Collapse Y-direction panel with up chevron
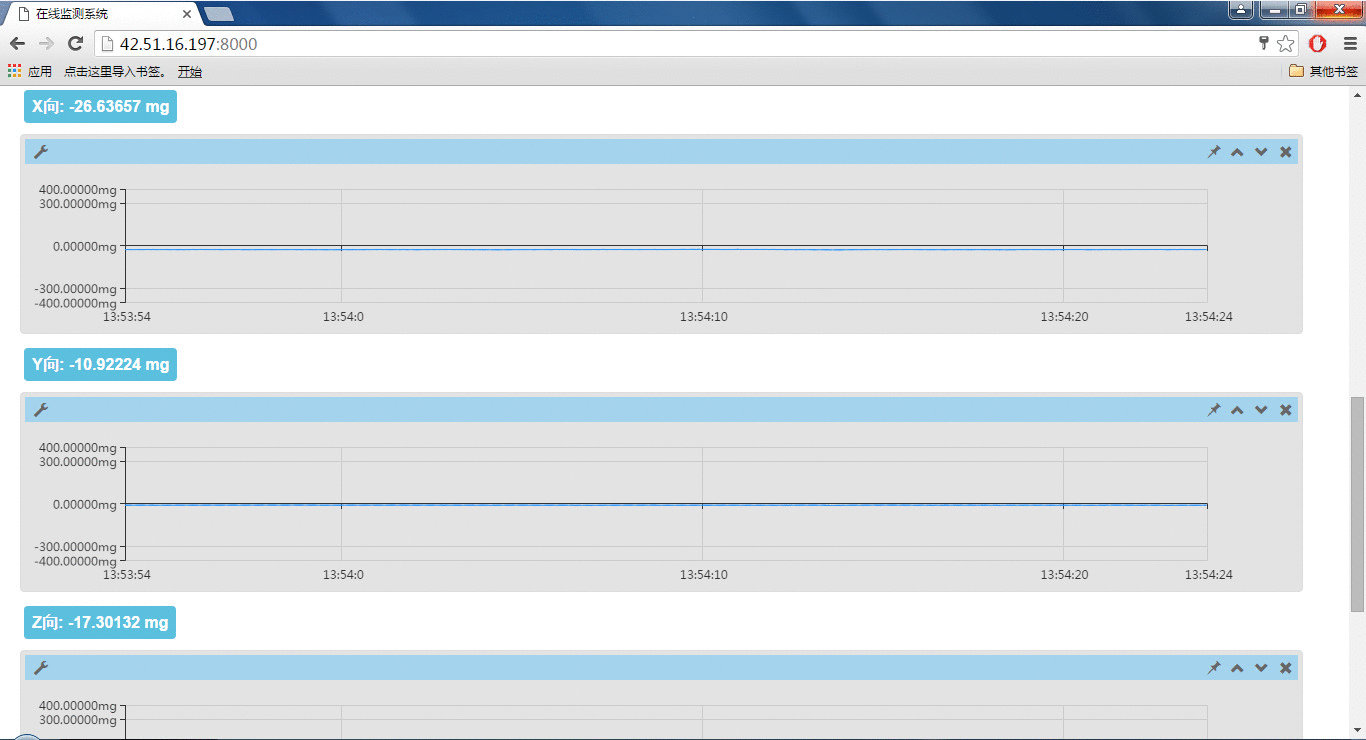Viewport: 1366px width, 740px height. (1237, 410)
